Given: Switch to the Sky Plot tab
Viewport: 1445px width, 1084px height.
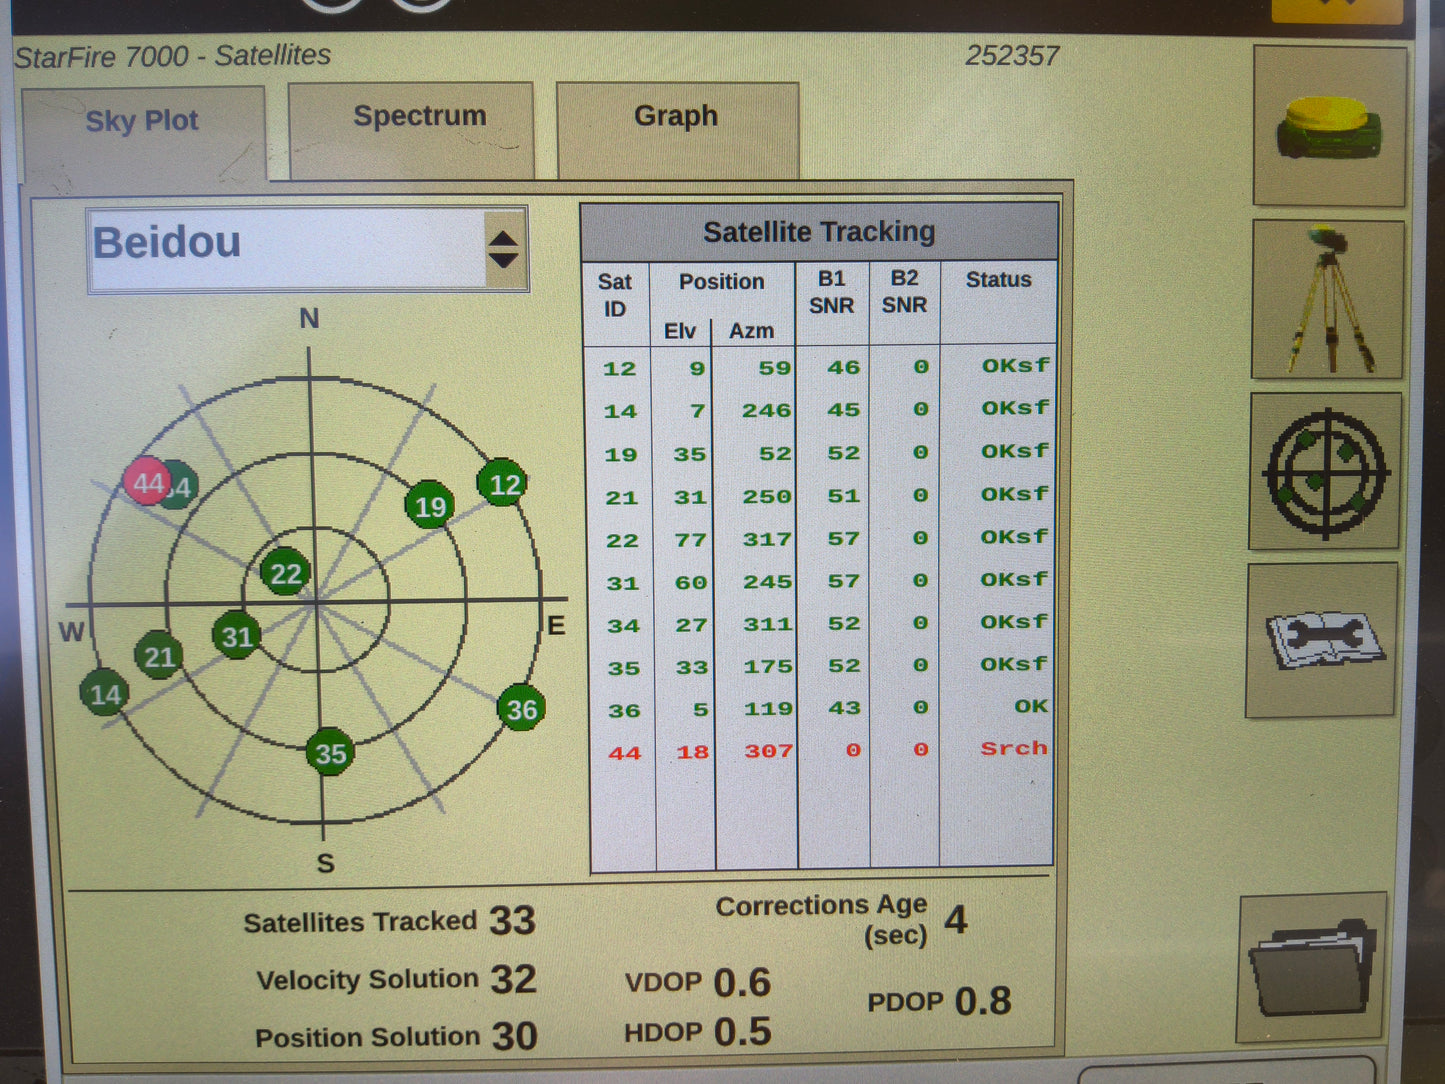Looking at the screenshot, I should (143, 132).
